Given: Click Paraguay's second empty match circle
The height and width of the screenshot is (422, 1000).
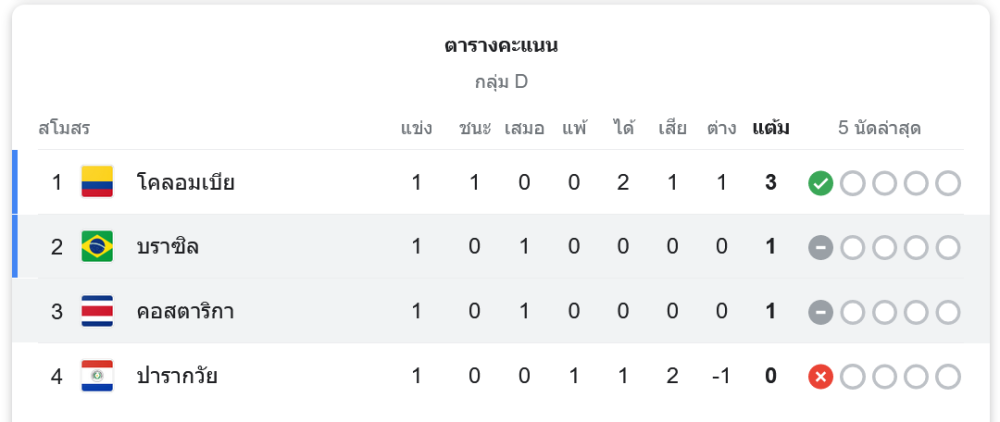Looking at the screenshot, I should pos(884,377).
